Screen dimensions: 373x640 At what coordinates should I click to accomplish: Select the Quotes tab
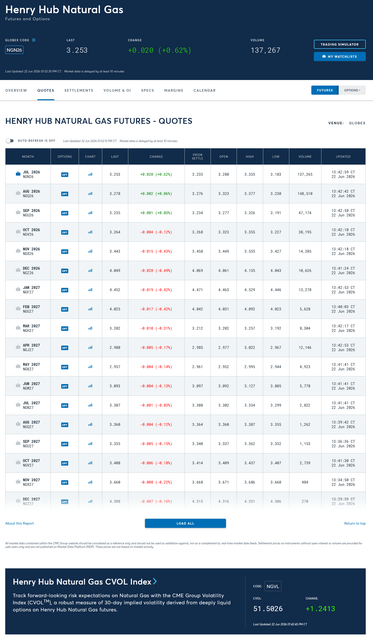pos(45,90)
